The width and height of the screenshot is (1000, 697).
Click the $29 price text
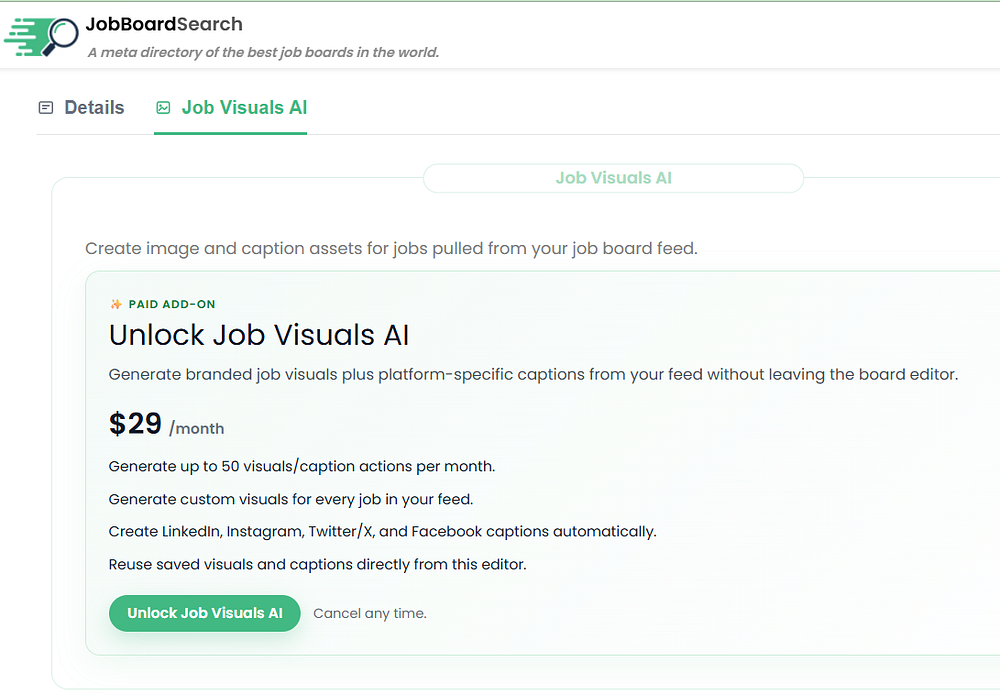[x=135, y=423]
